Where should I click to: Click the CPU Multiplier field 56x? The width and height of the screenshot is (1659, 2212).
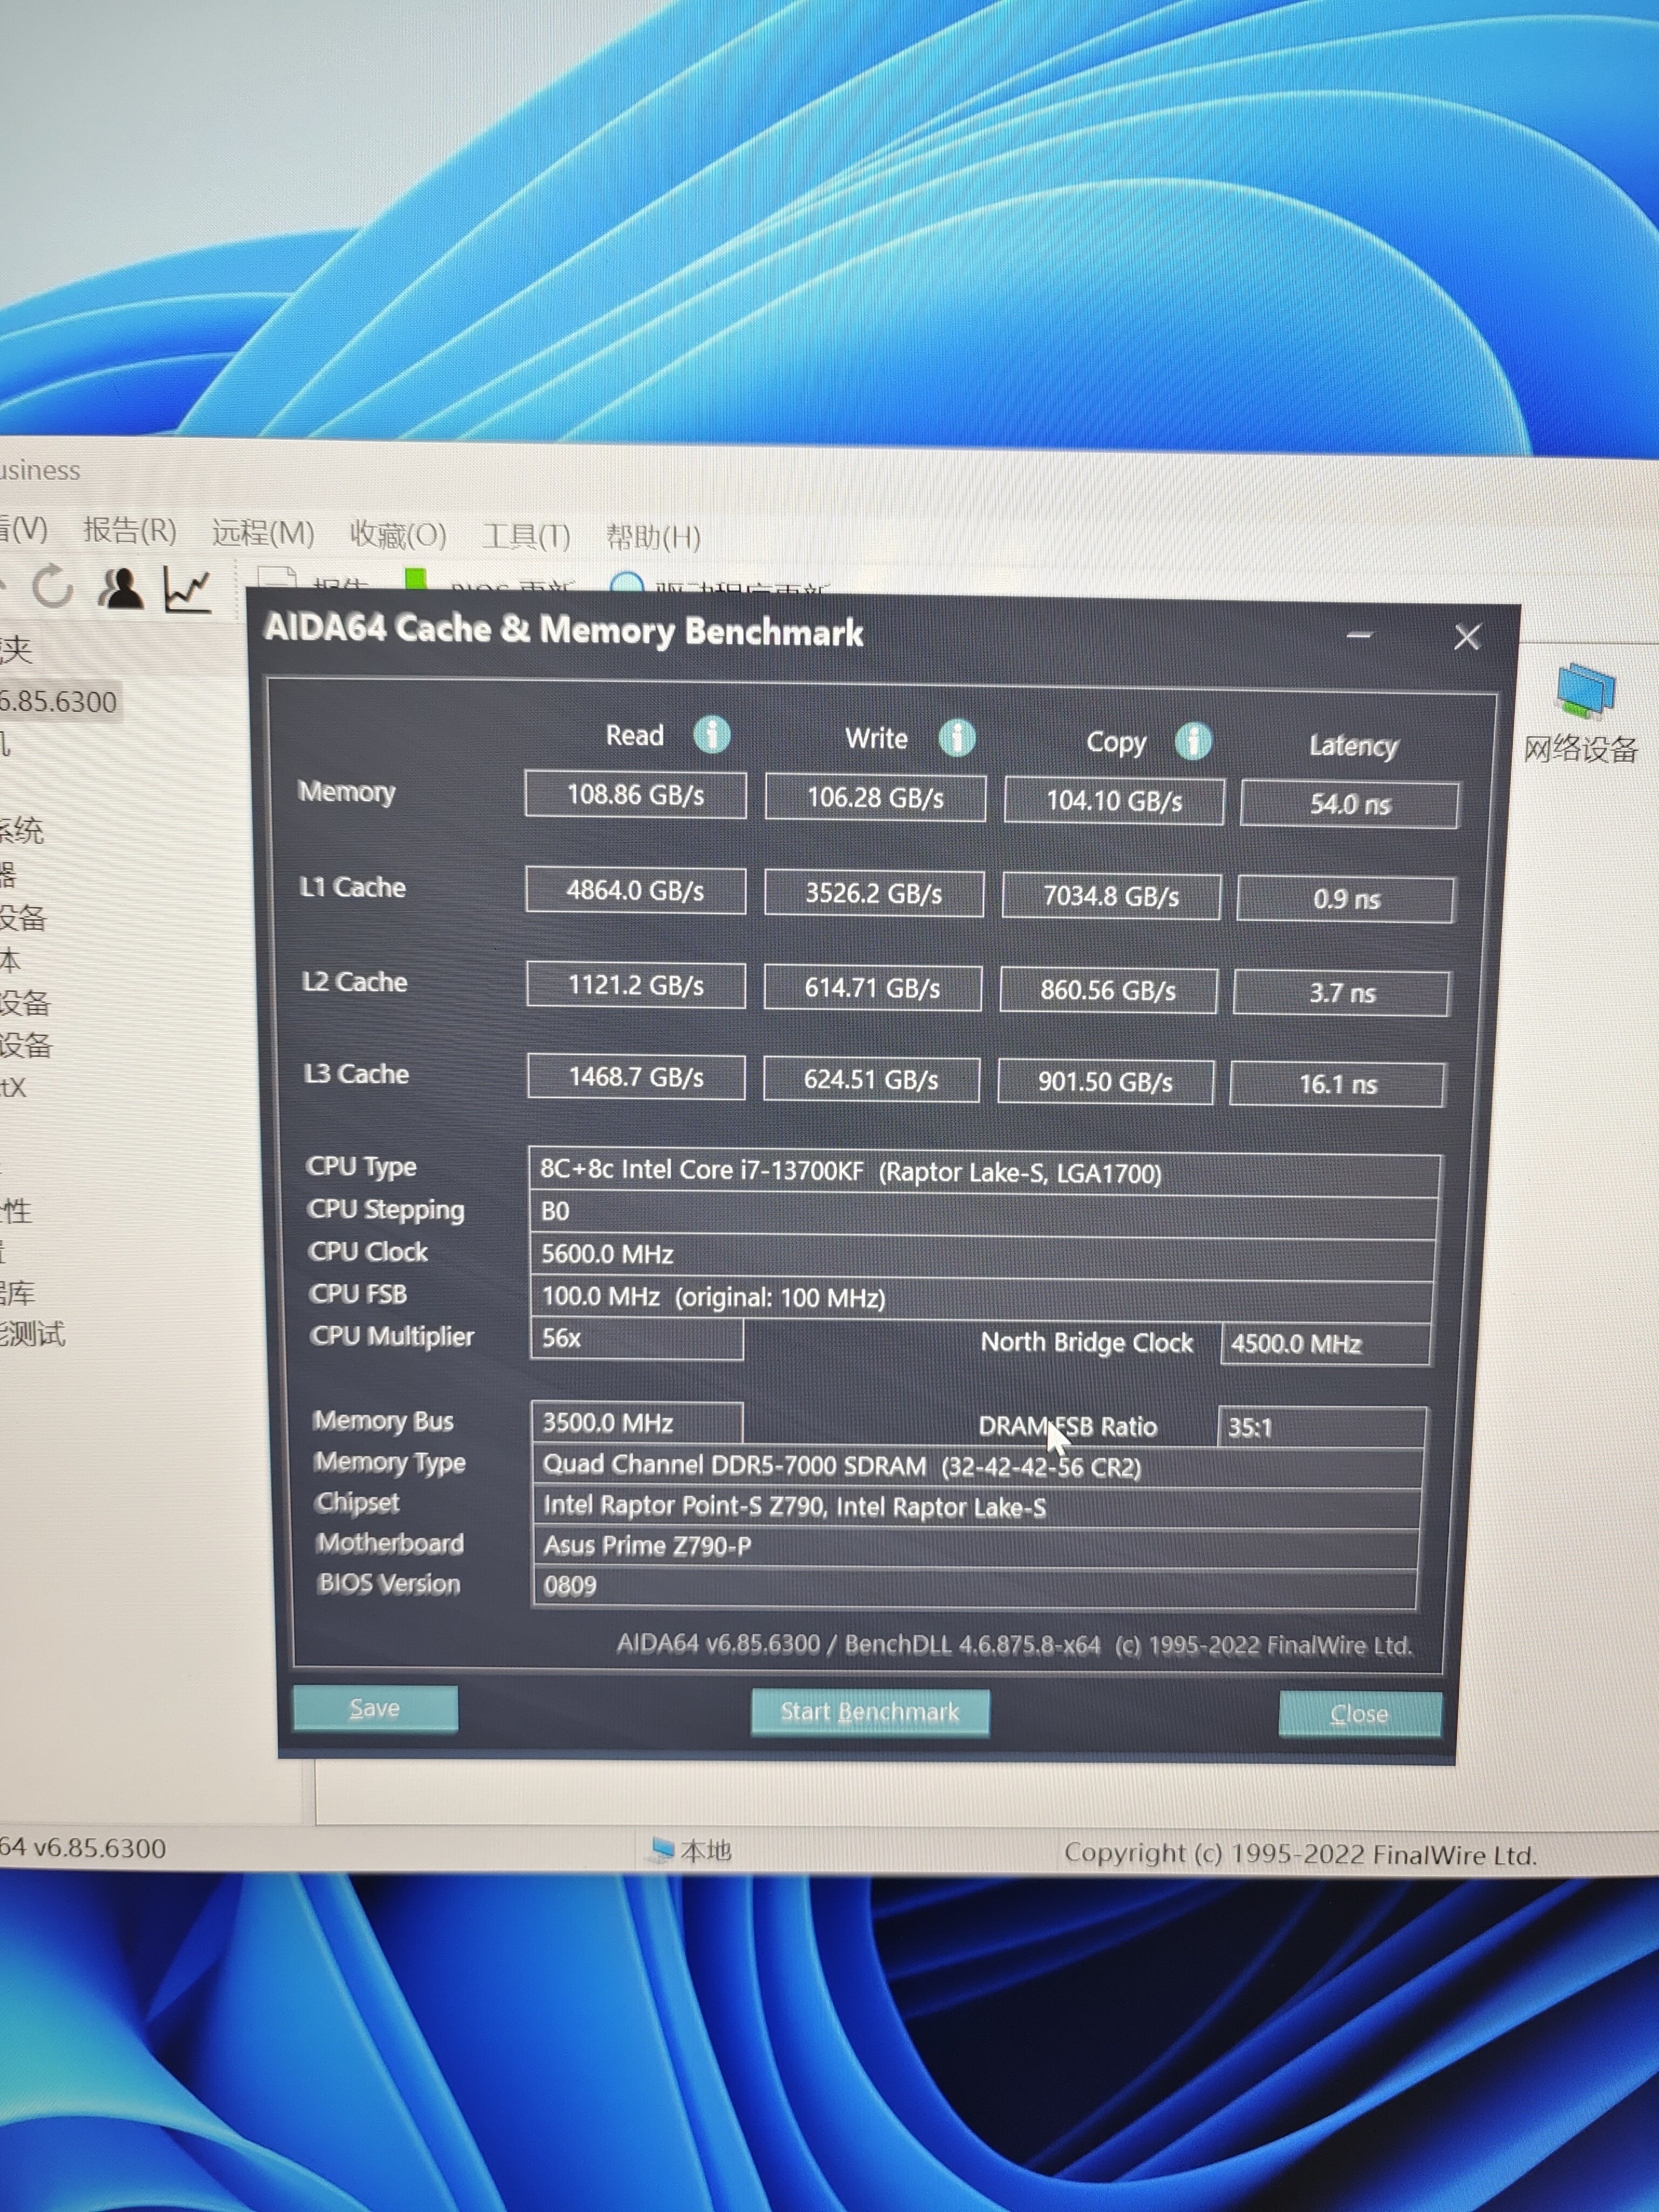click(637, 1339)
